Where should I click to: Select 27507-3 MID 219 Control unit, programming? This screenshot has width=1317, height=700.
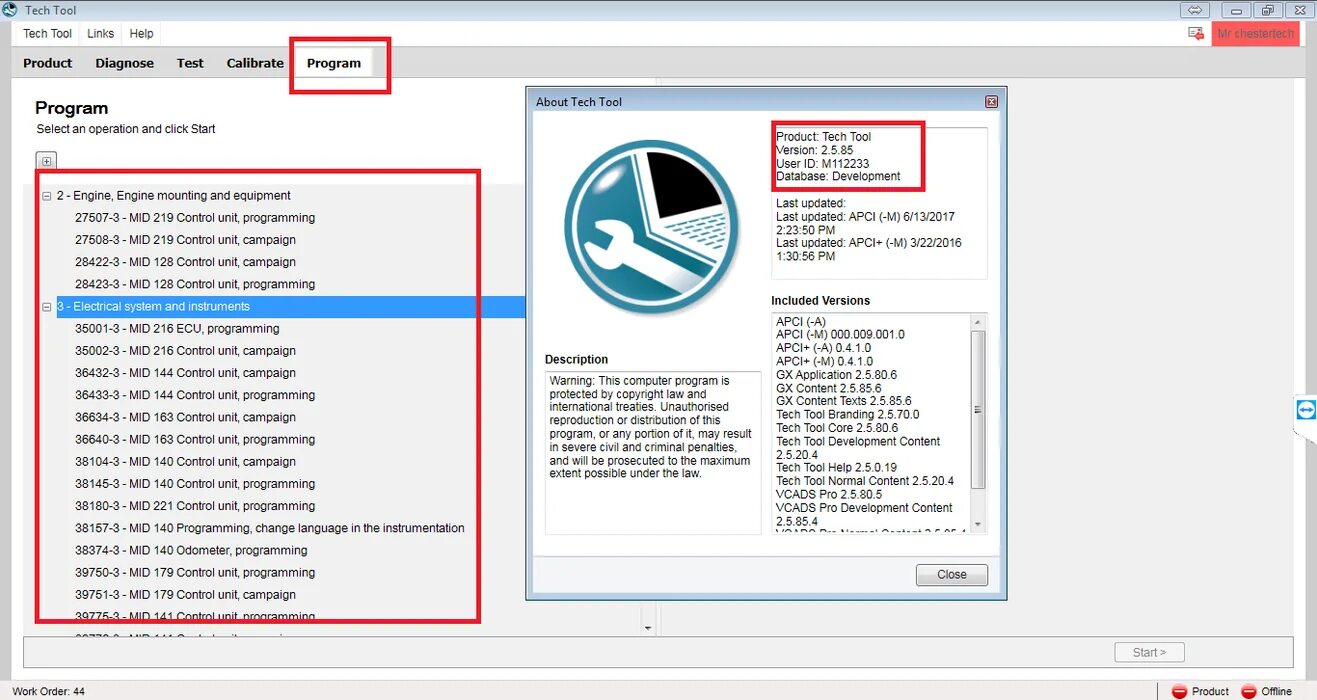(x=195, y=218)
